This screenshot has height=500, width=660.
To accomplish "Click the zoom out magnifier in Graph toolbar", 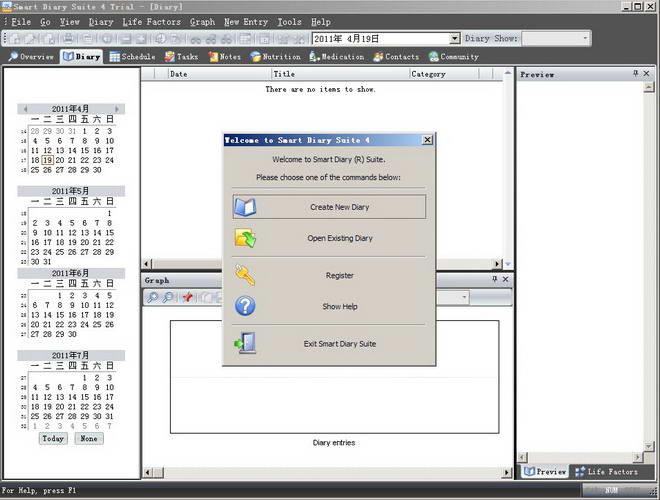I will [x=168, y=298].
